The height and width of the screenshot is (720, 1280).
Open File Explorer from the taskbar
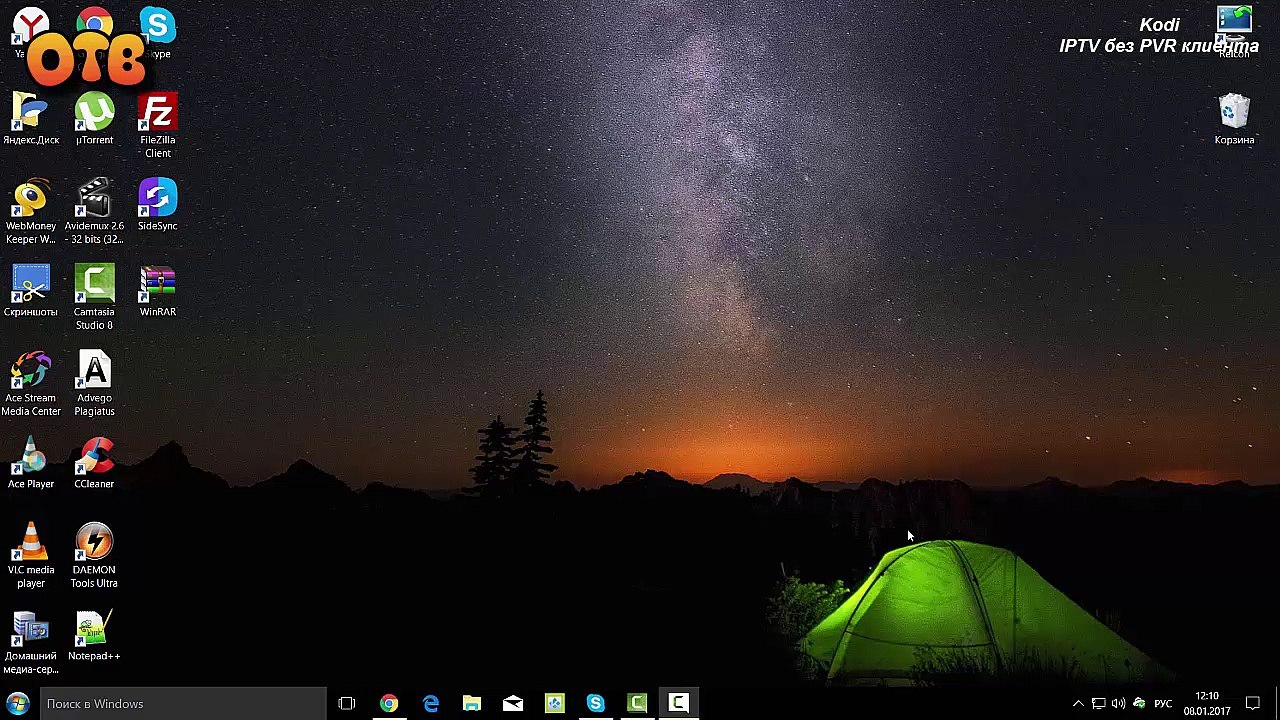pyautogui.click(x=472, y=704)
